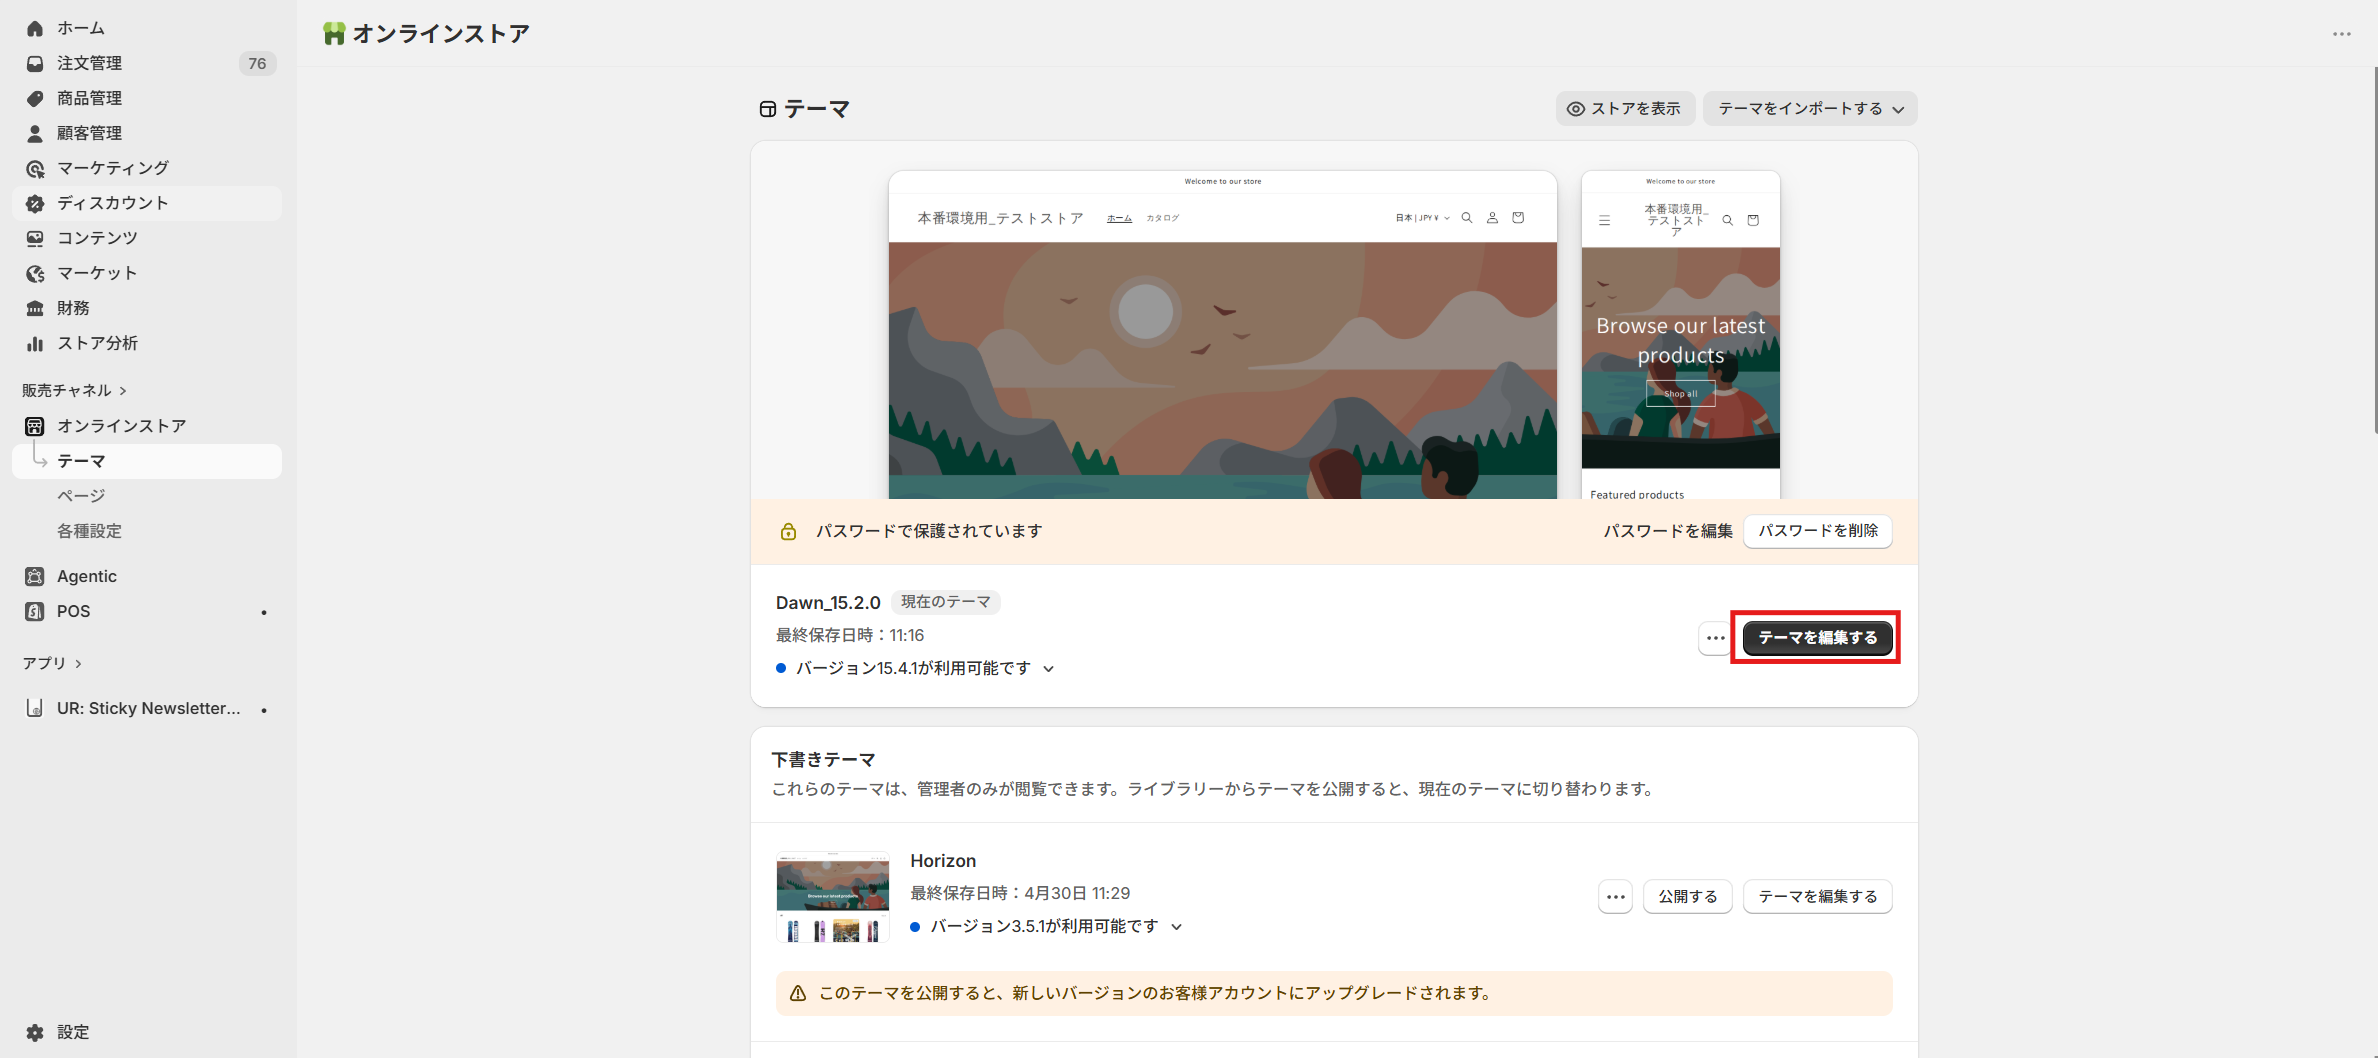Expand バージョン3.5.1が利用可能です details
Image resolution: width=2378 pixels, height=1058 pixels.
(1176, 927)
